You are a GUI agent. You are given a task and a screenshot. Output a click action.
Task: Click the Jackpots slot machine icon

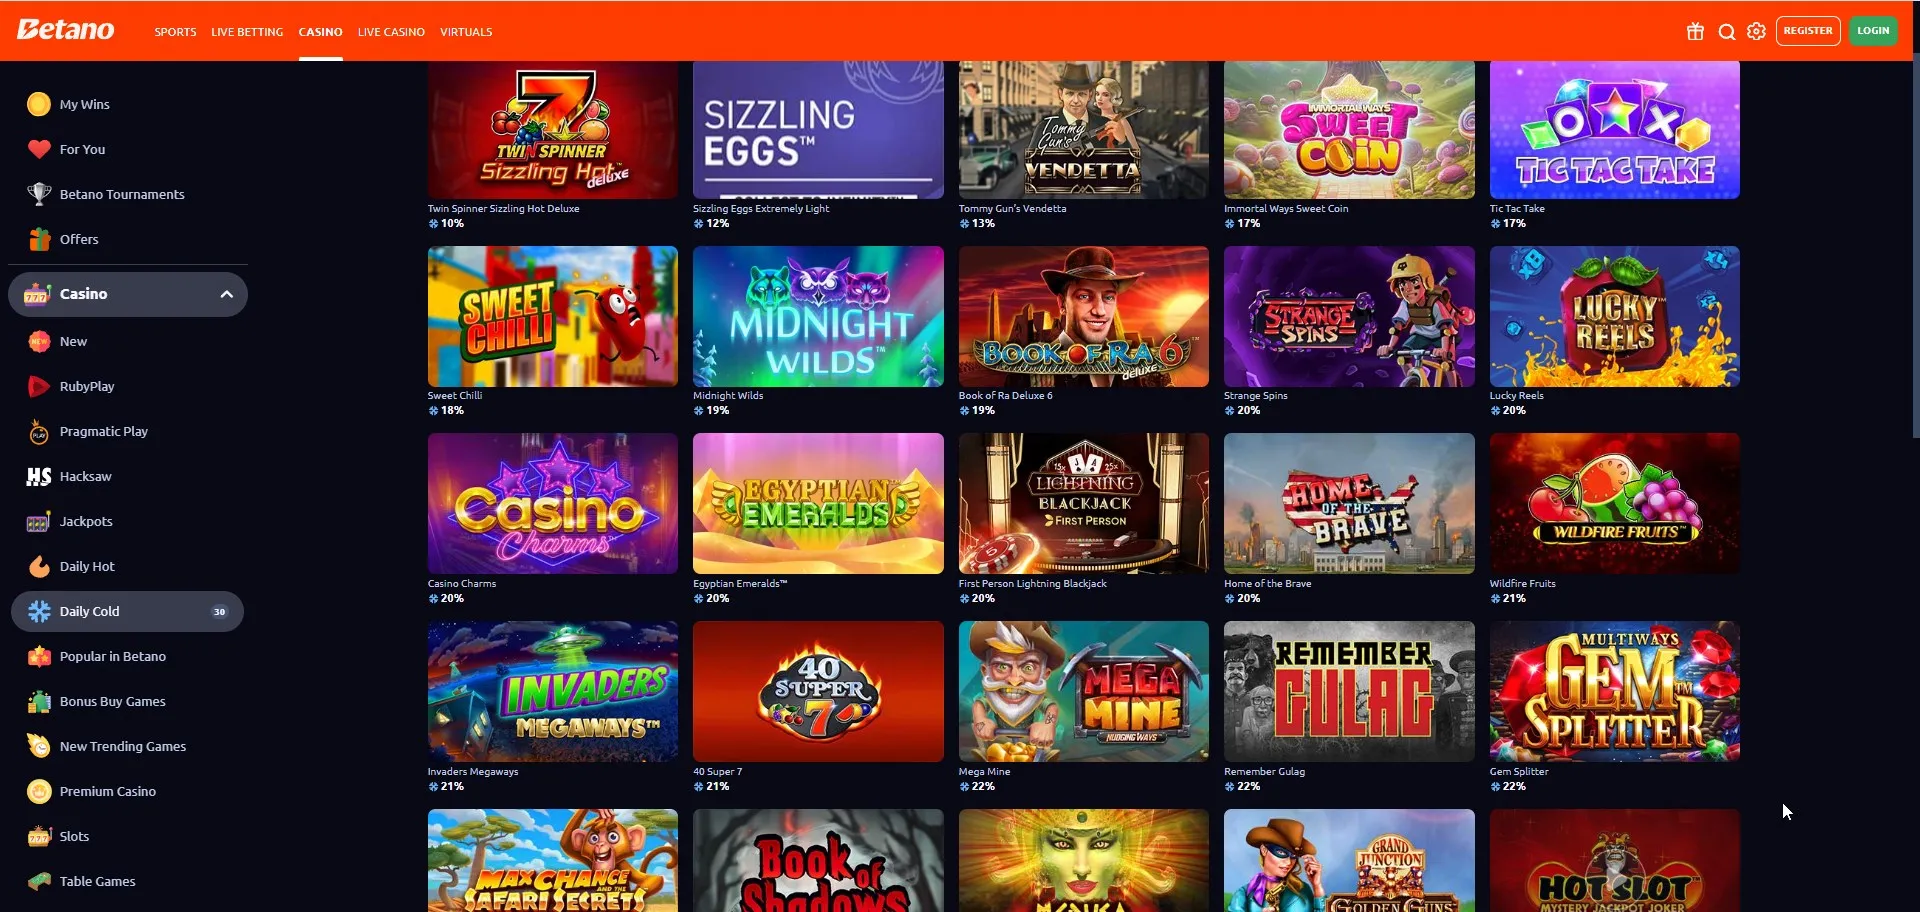pyautogui.click(x=39, y=521)
